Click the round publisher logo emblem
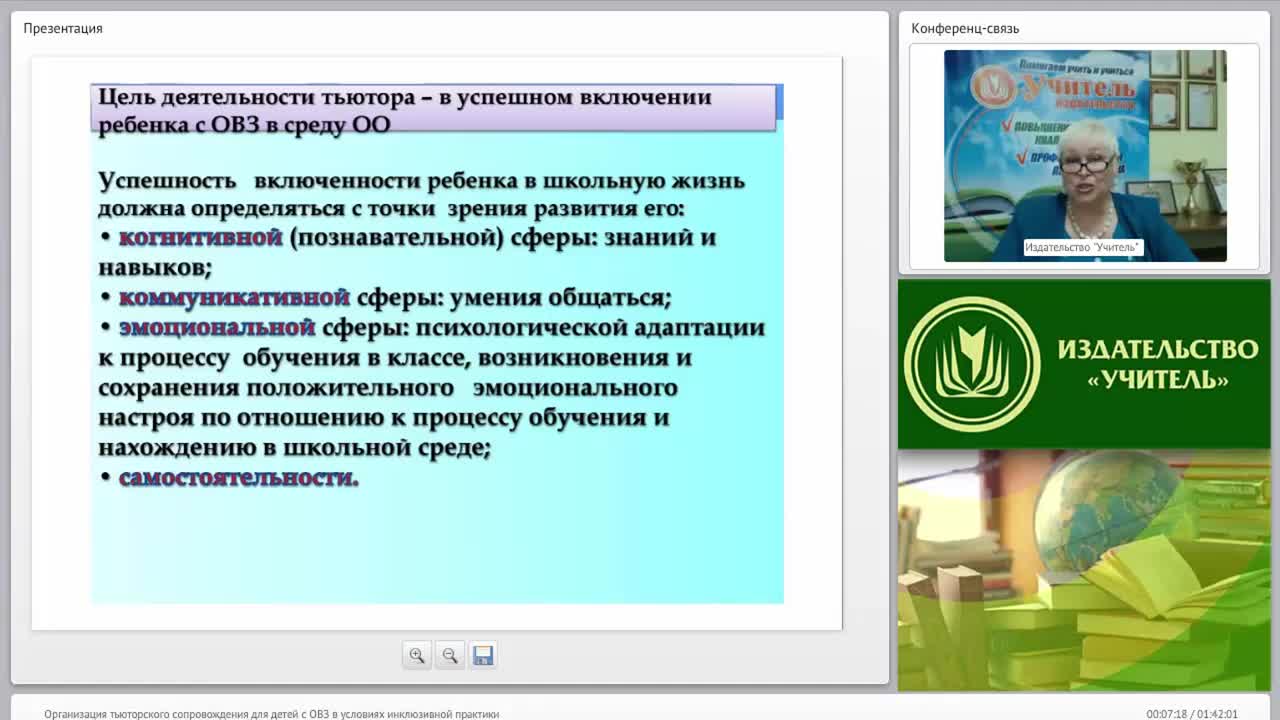This screenshot has width=1280, height=720. [972, 364]
